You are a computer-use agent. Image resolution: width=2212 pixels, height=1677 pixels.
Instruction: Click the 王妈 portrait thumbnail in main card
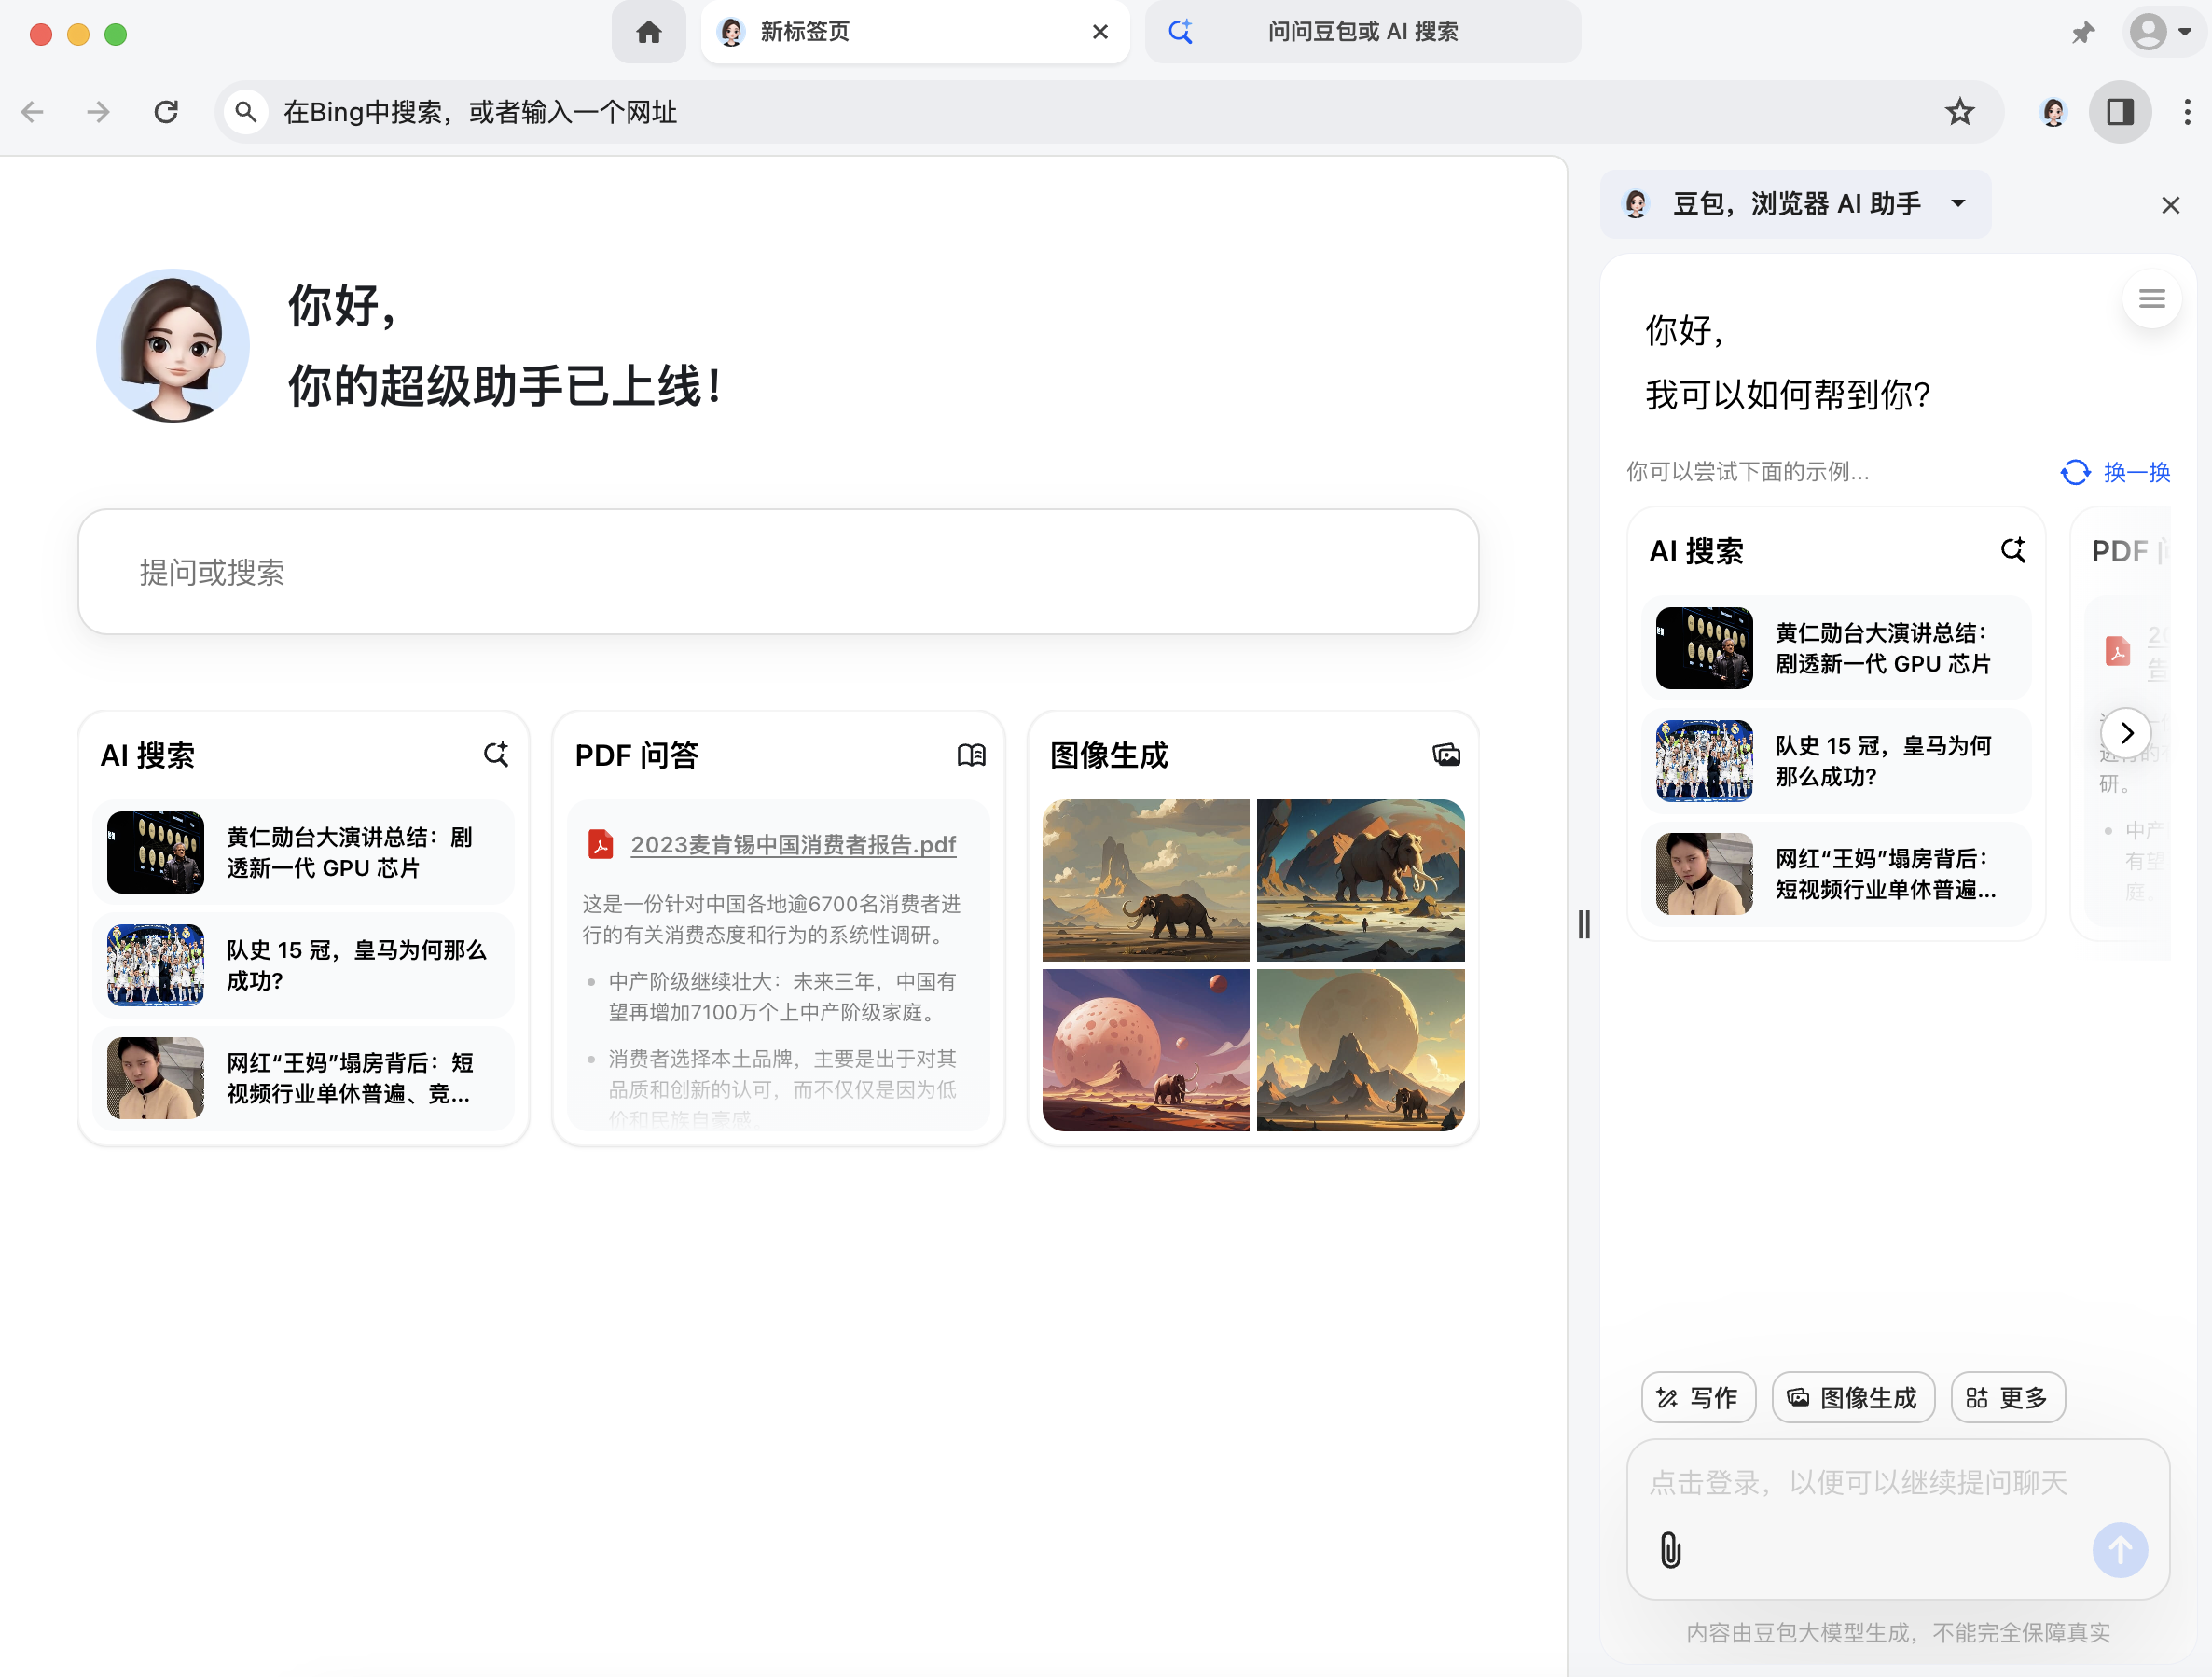pos(155,1078)
